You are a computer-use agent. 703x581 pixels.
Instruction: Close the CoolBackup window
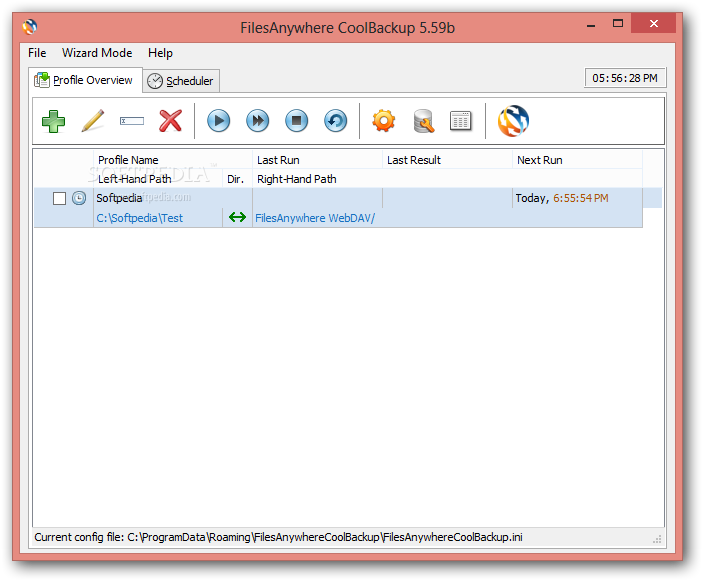coord(654,23)
